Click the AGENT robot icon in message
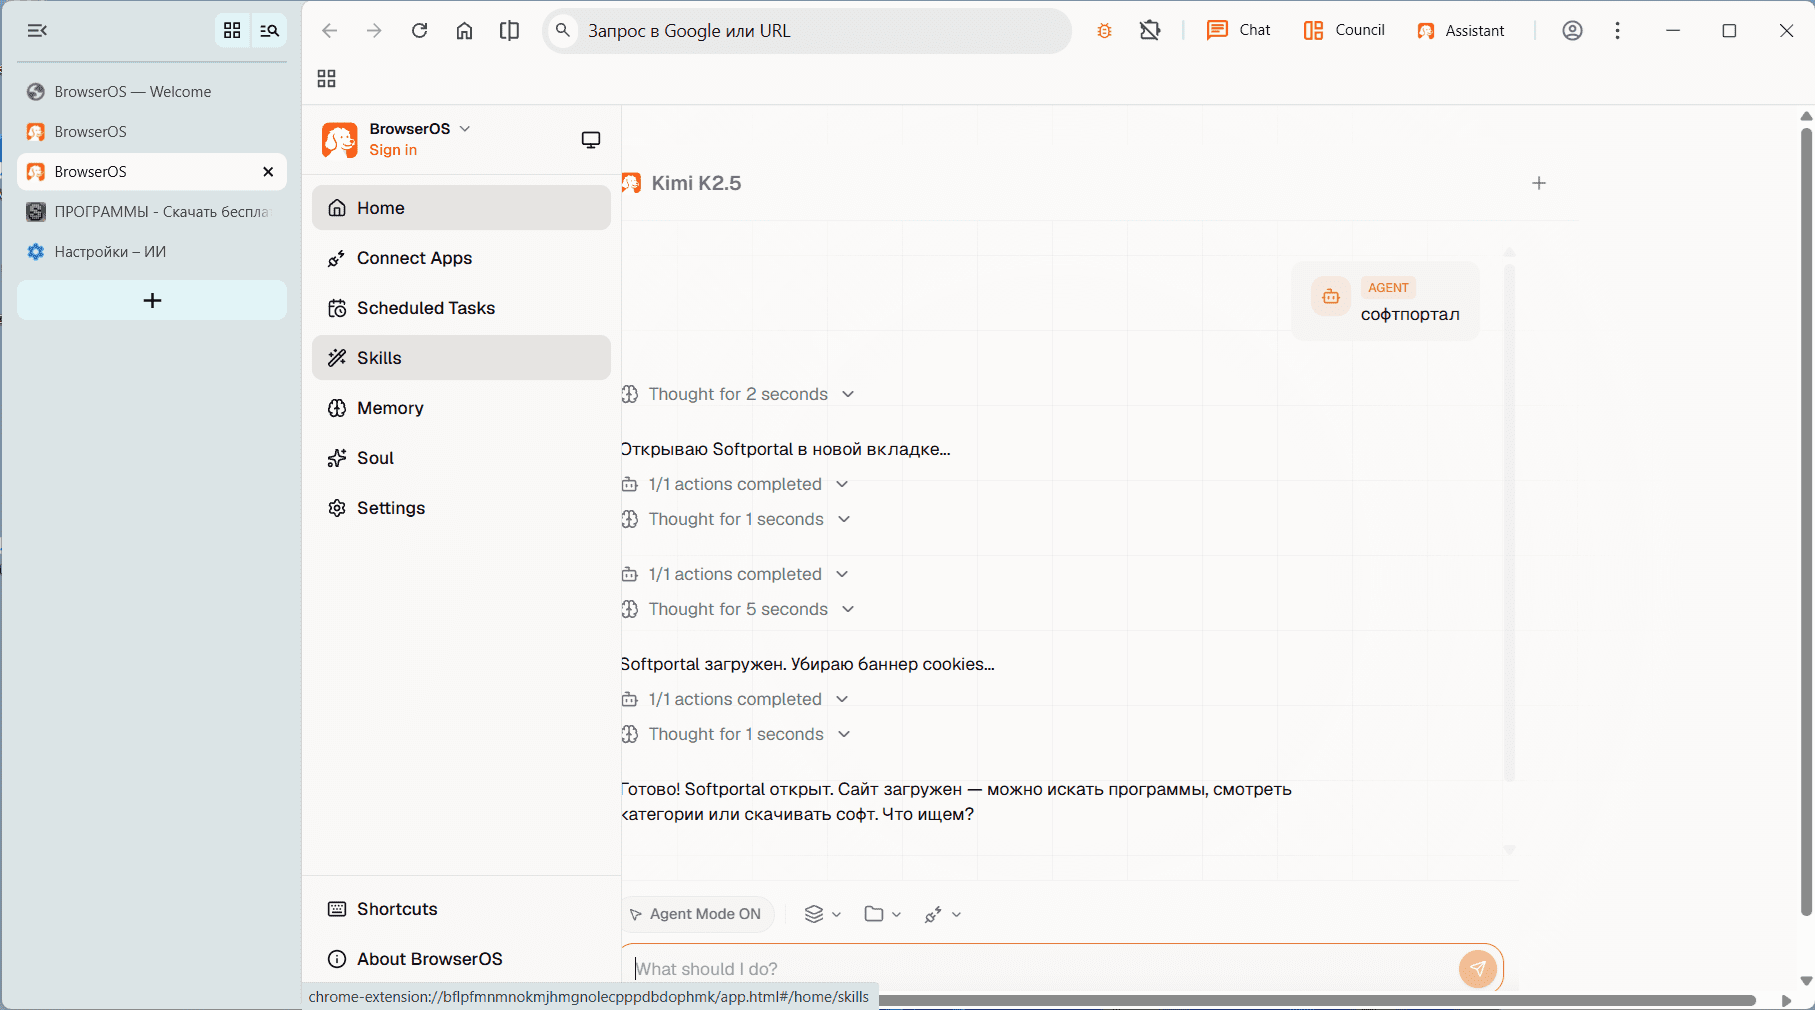The height and width of the screenshot is (1010, 1815). tap(1331, 296)
